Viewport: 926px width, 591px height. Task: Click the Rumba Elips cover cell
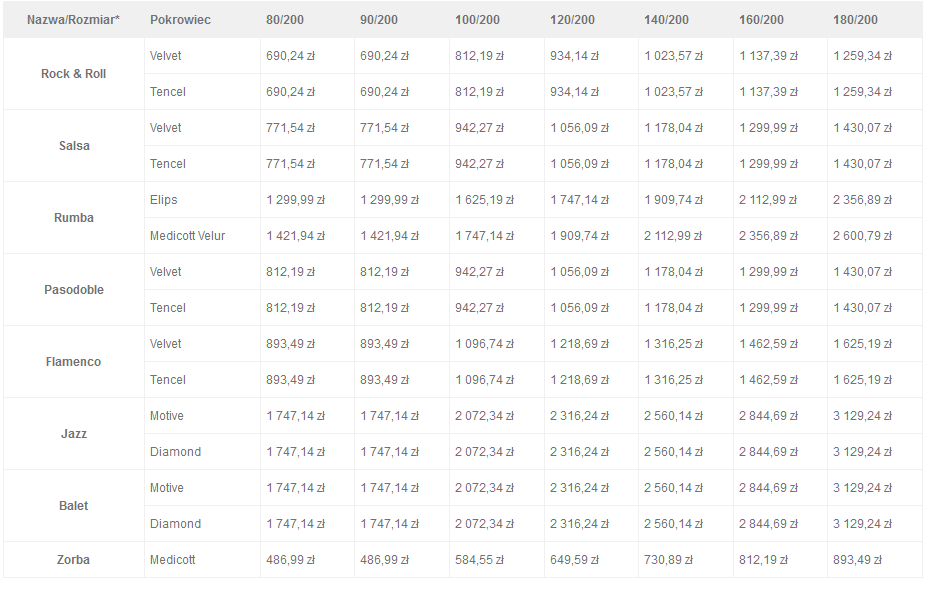[x=164, y=200]
